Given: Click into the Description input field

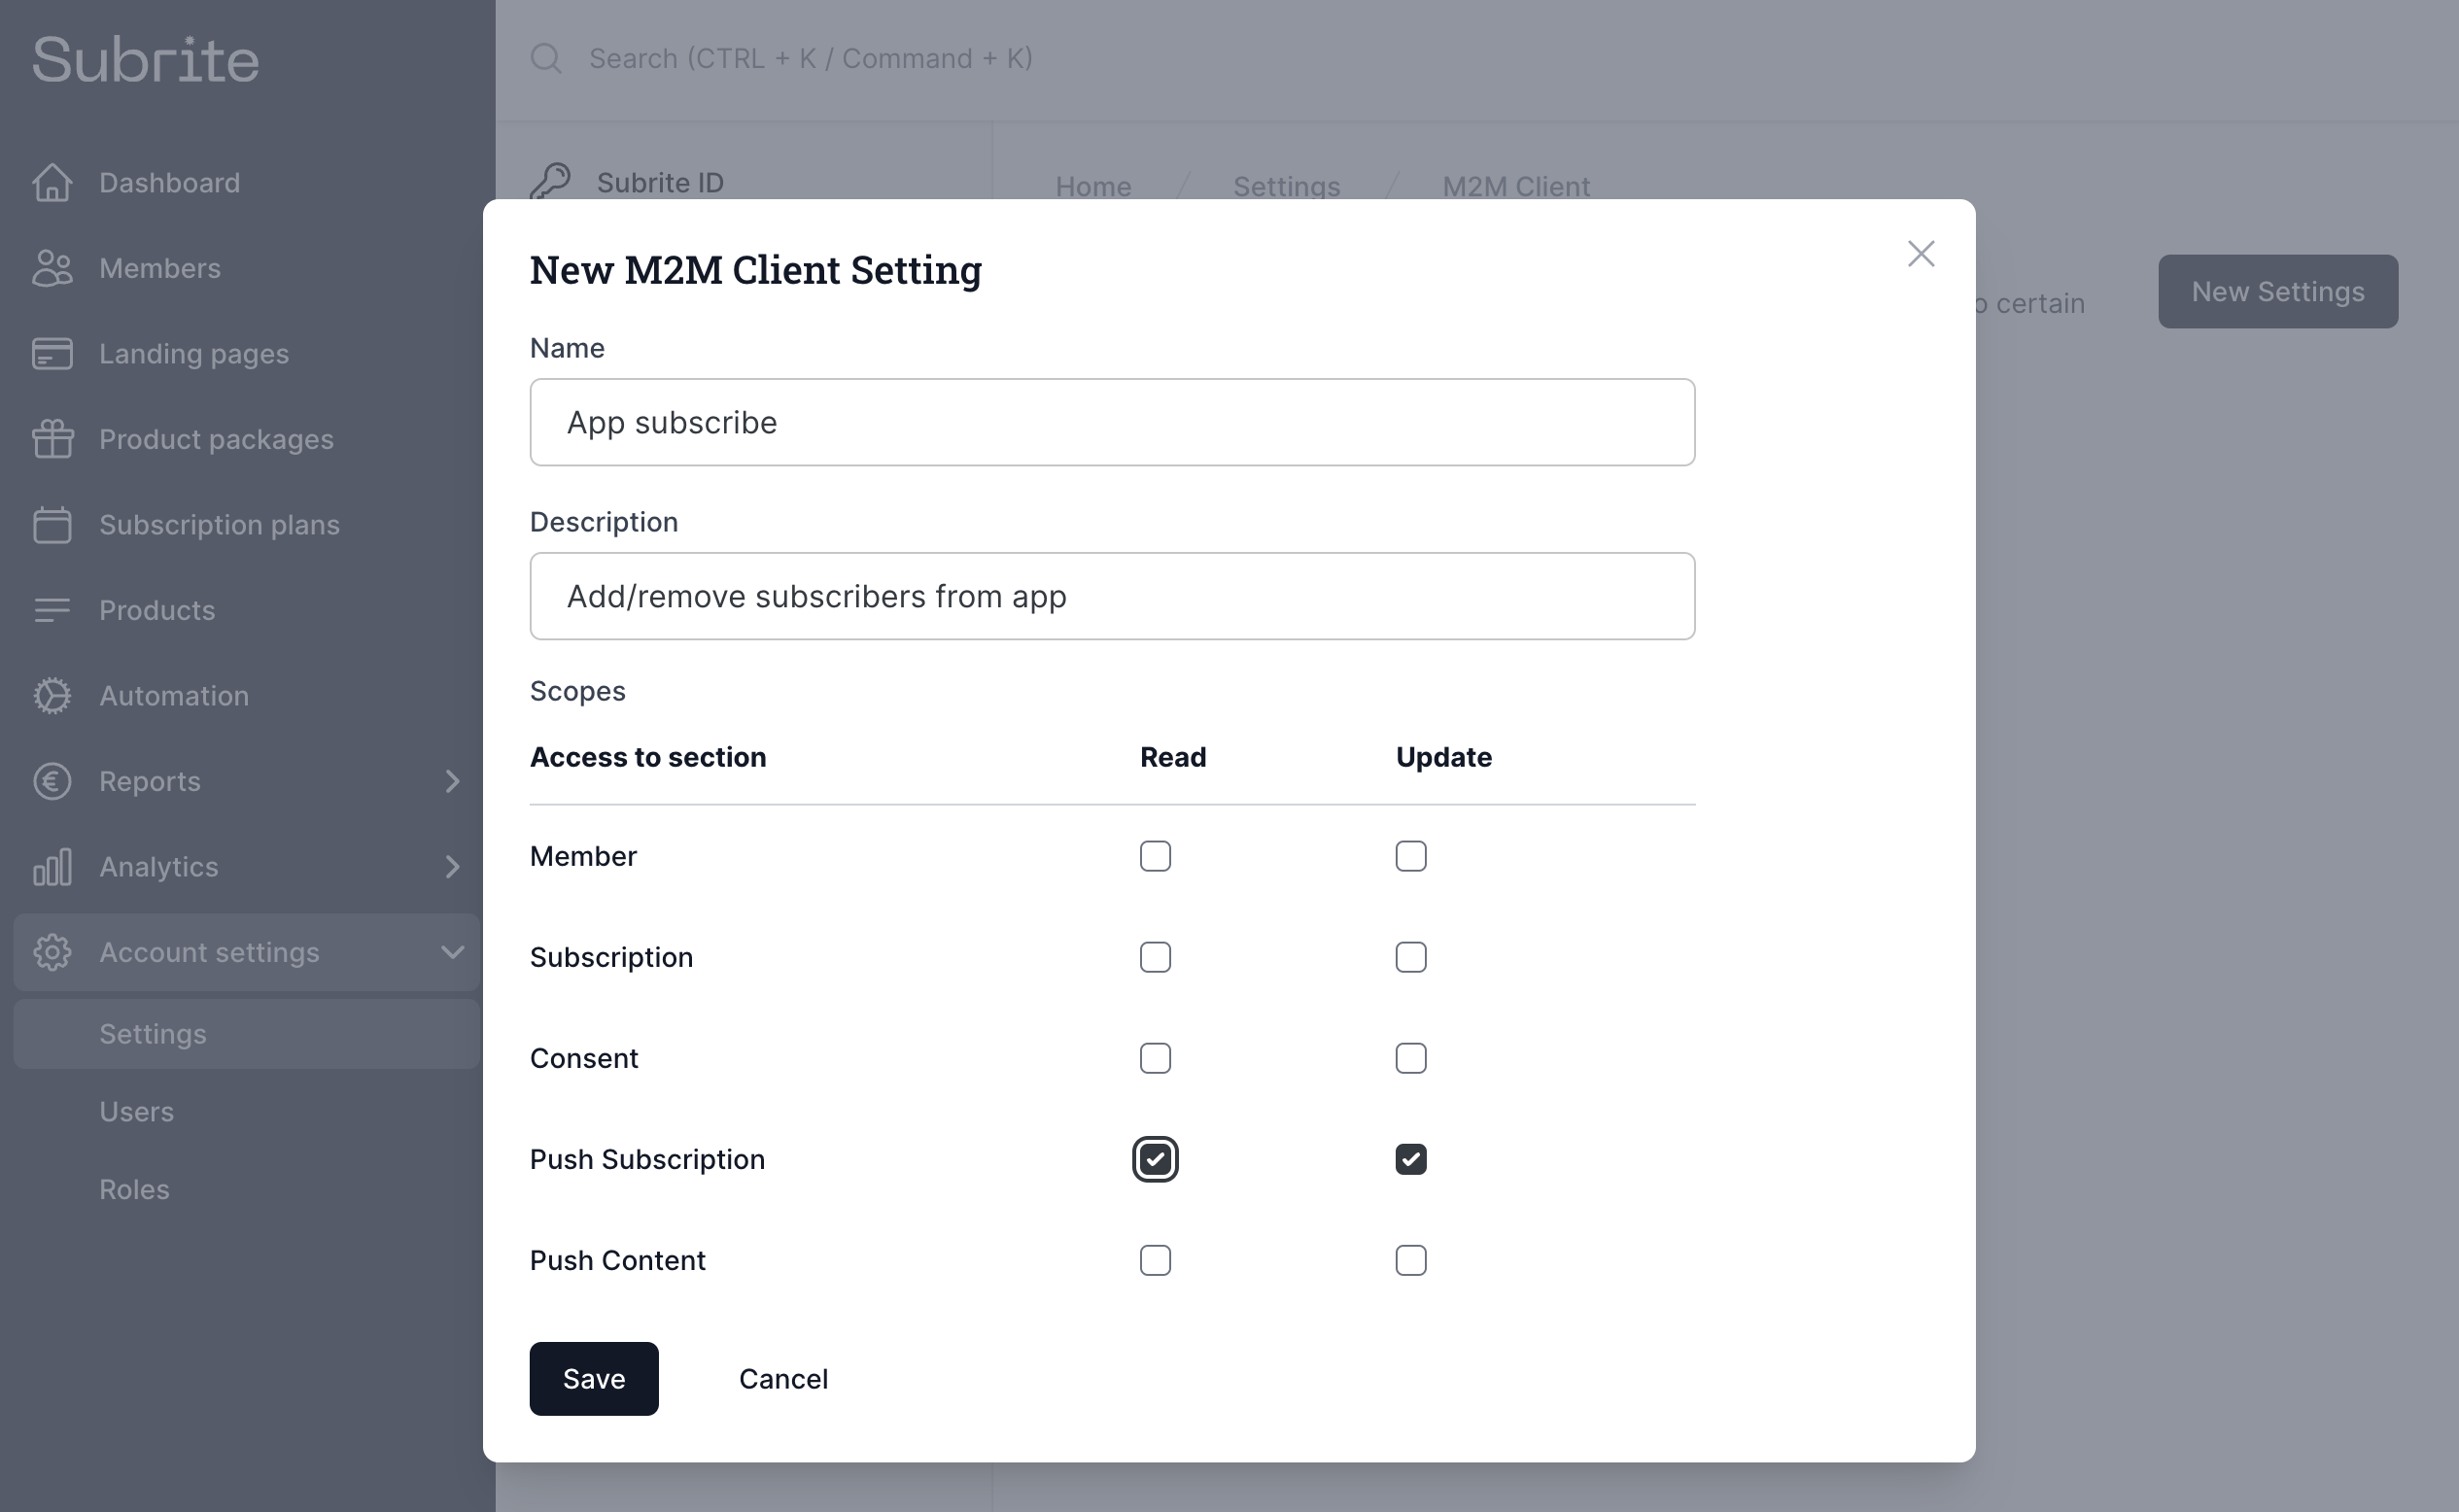Looking at the screenshot, I should click(1111, 596).
